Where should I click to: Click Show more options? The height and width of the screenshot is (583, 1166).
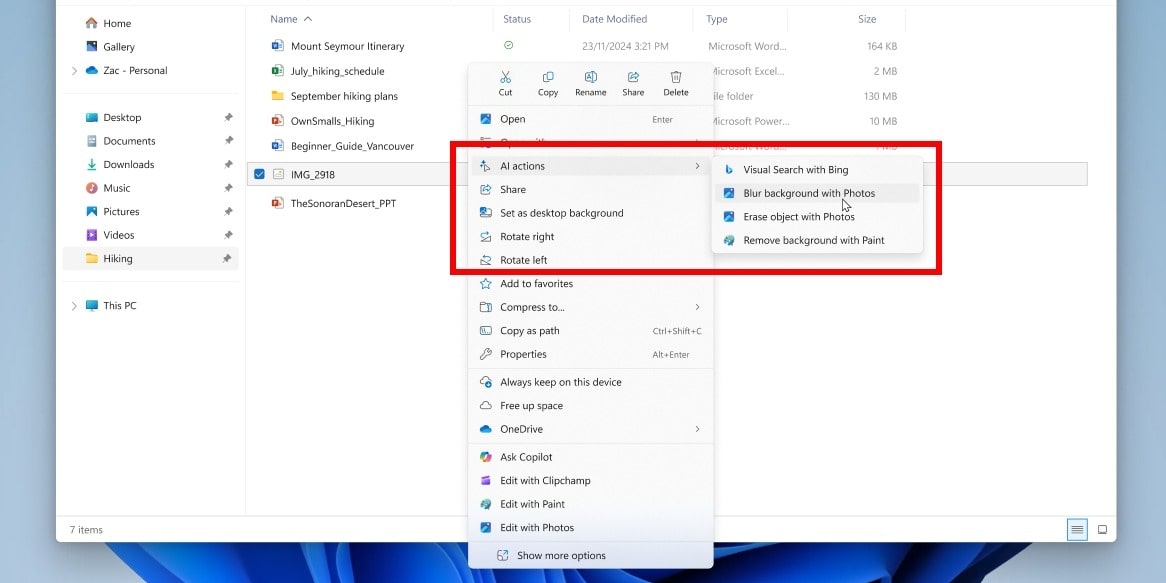(560, 556)
